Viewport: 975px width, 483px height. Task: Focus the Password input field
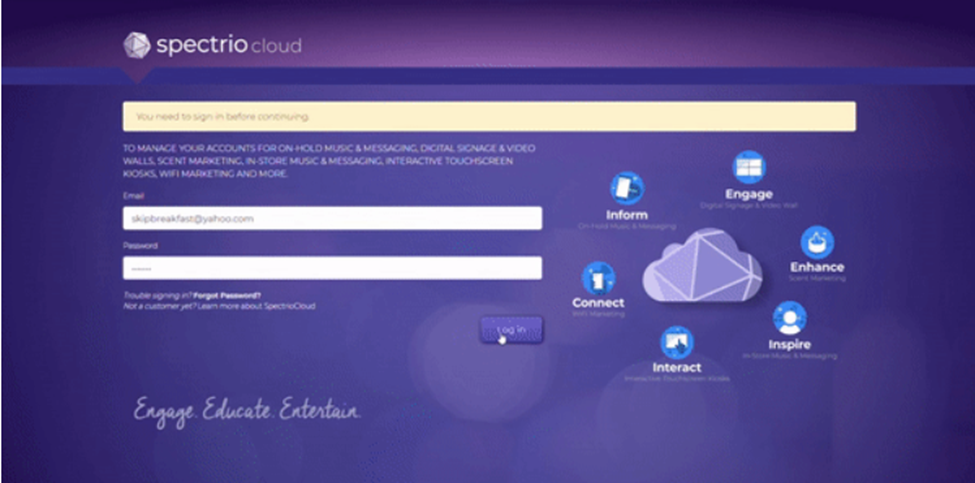tap(332, 268)
